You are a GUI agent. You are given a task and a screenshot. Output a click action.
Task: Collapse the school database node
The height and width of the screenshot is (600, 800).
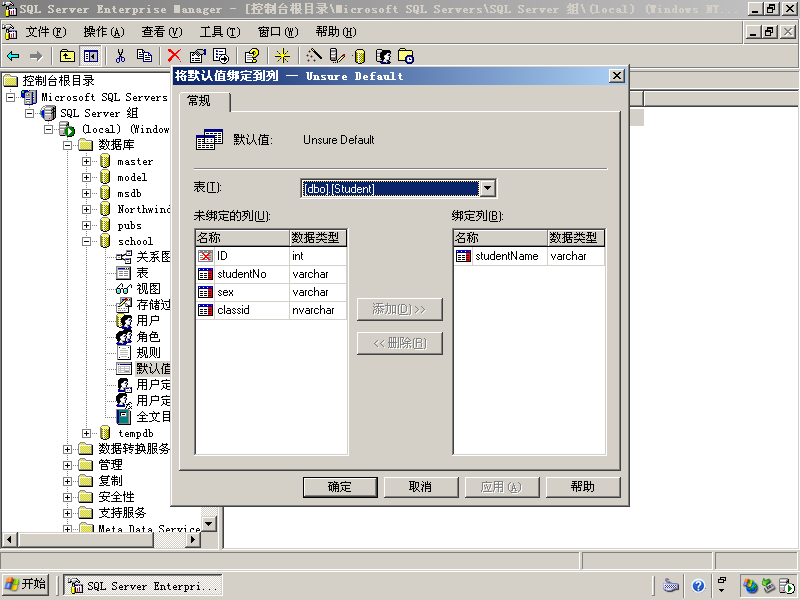pos(87,241)
